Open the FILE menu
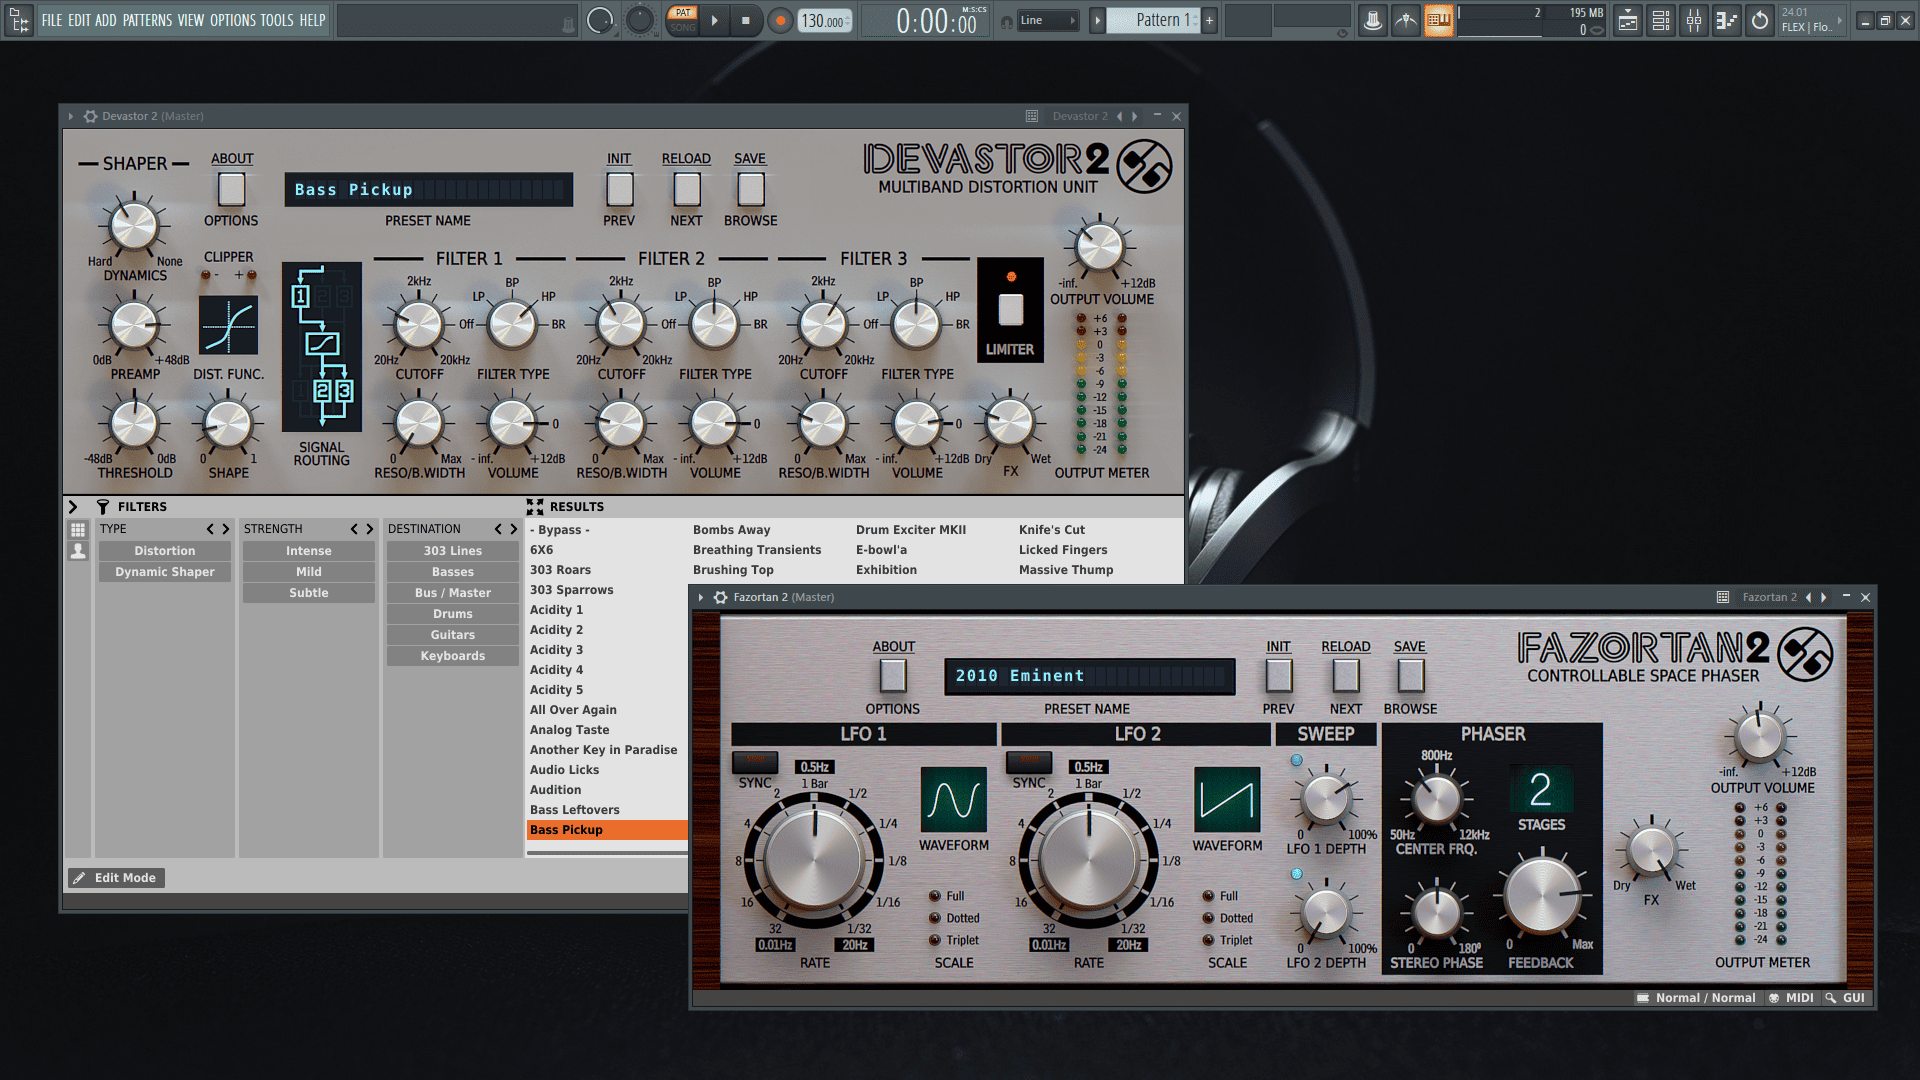Image resolution: width=1920 pixels, height=1080 pixels. pyautogui.click(x=52, y=20)
